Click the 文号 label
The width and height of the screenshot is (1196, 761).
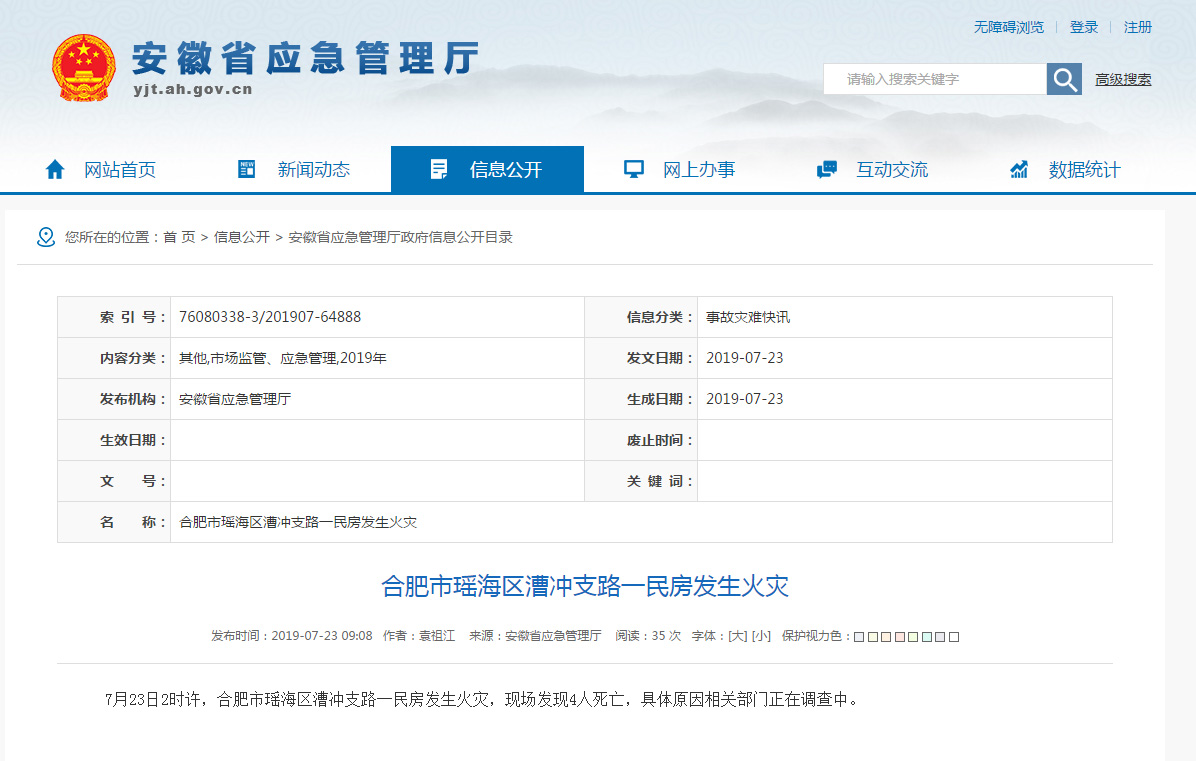[x=133, y=481]
